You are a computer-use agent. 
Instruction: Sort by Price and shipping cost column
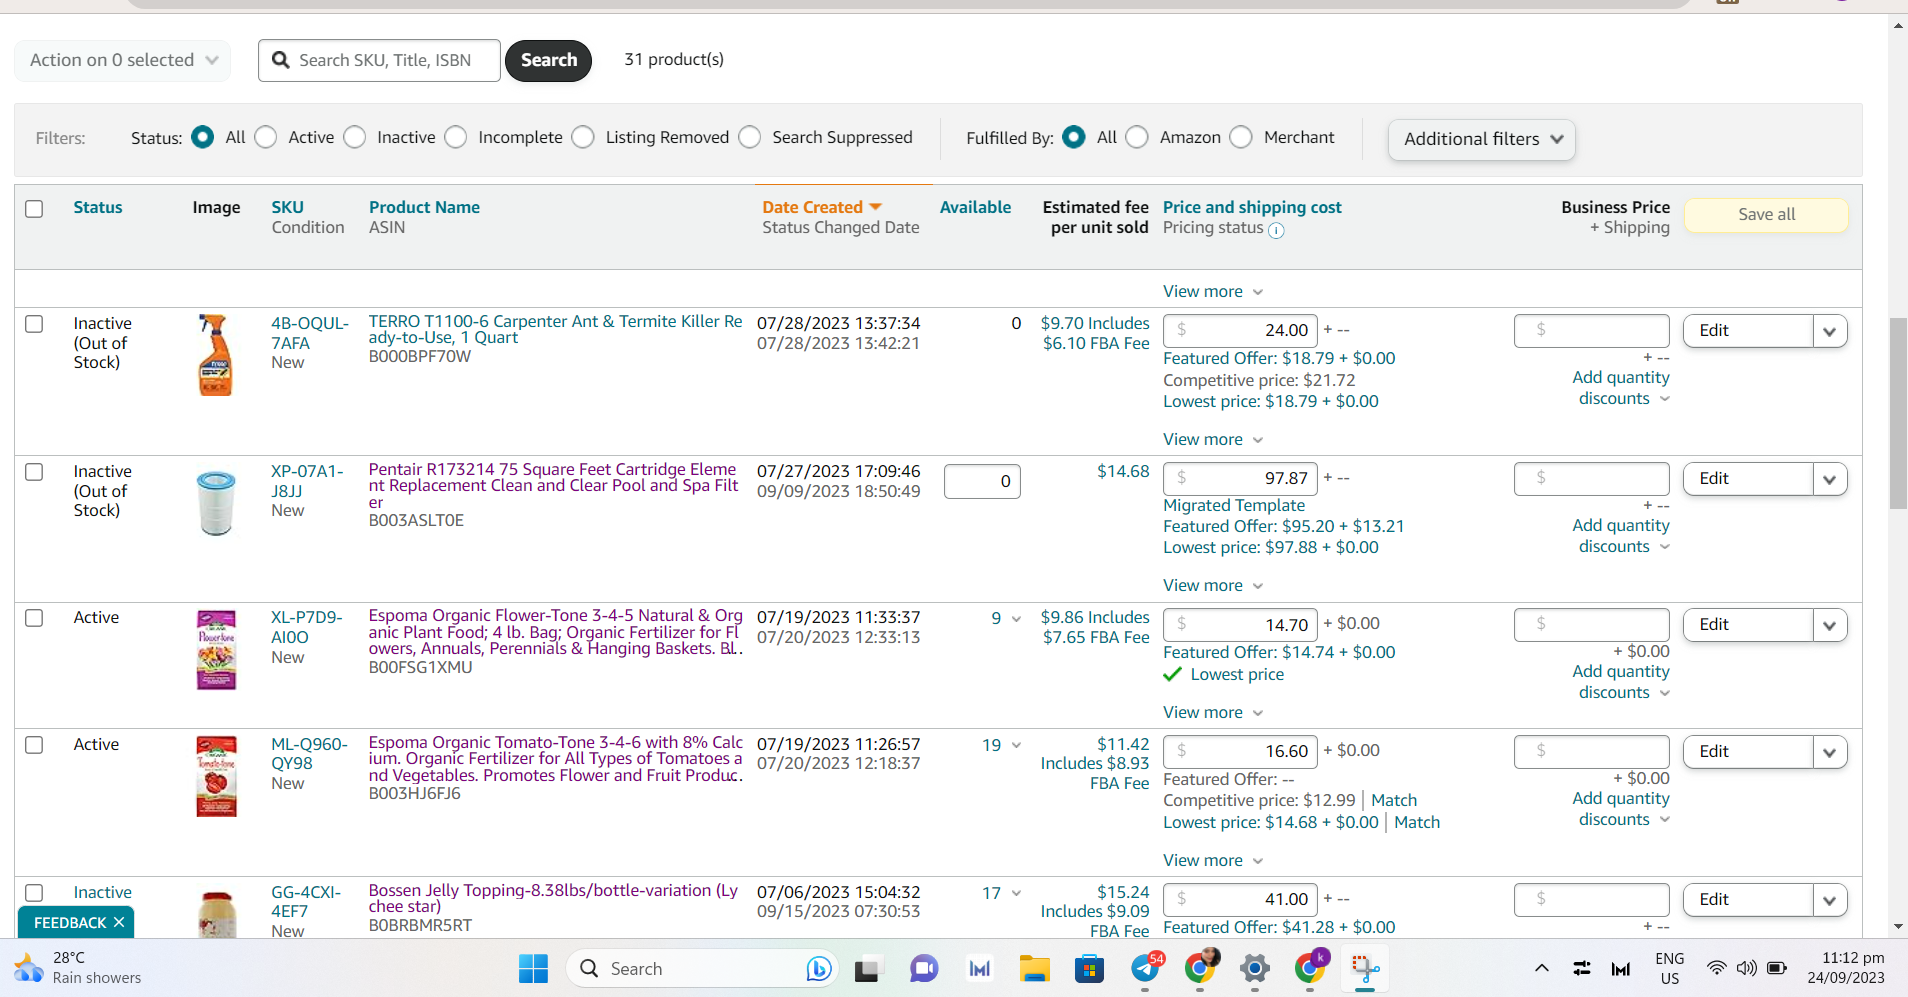[1252, 207]
